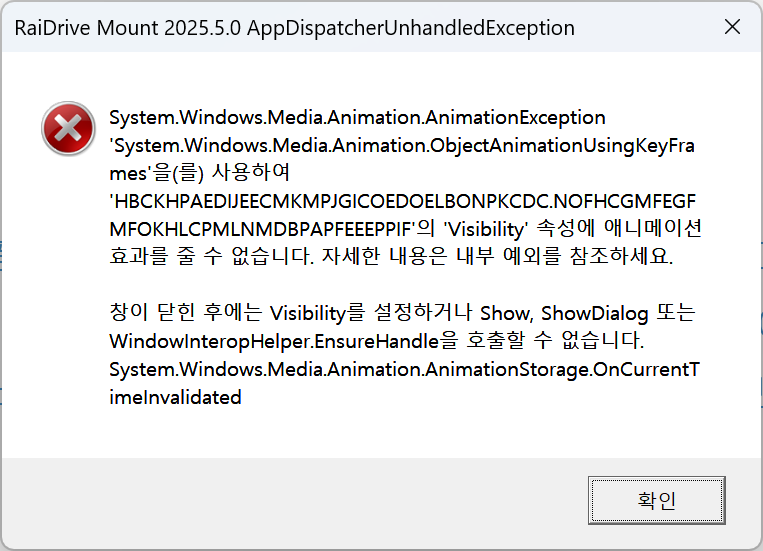Click the 확인 button
The height and width of the screenshot is (551, 763).
(x=656, y=500)
